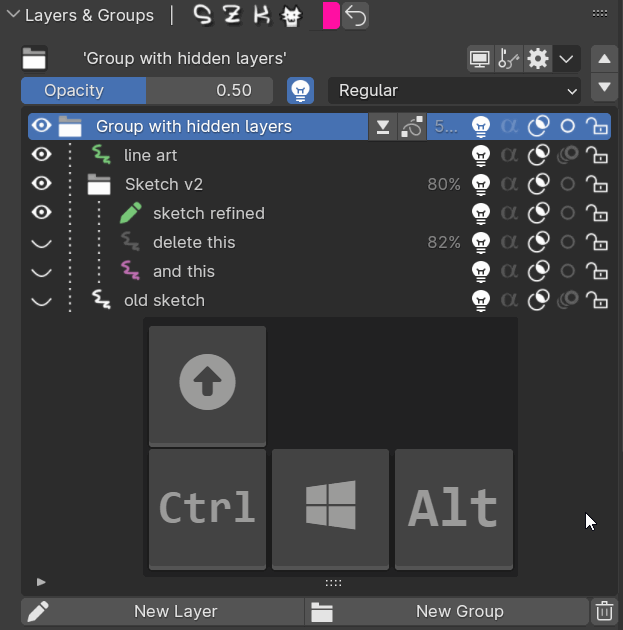Lock the 'delete this' layer
The width and height of the screenshot is (623, 630).
(596, 242)
